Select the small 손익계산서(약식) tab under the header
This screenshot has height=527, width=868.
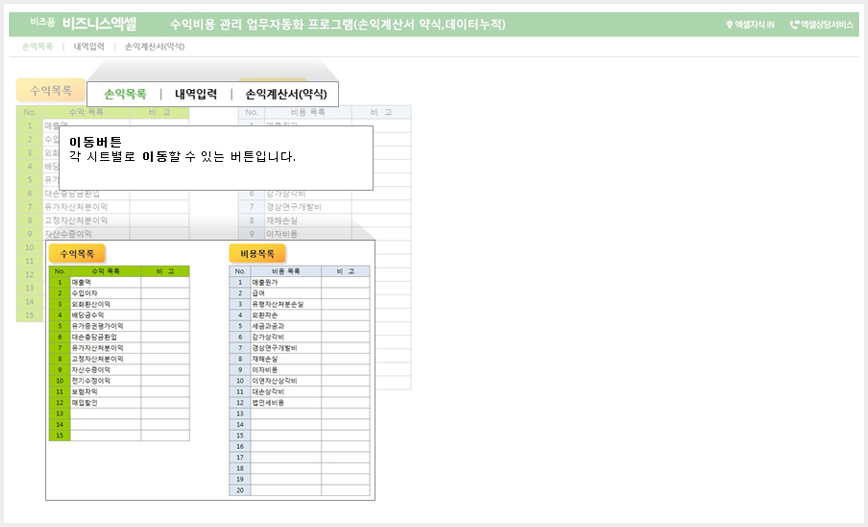click(x=154, y=46)
